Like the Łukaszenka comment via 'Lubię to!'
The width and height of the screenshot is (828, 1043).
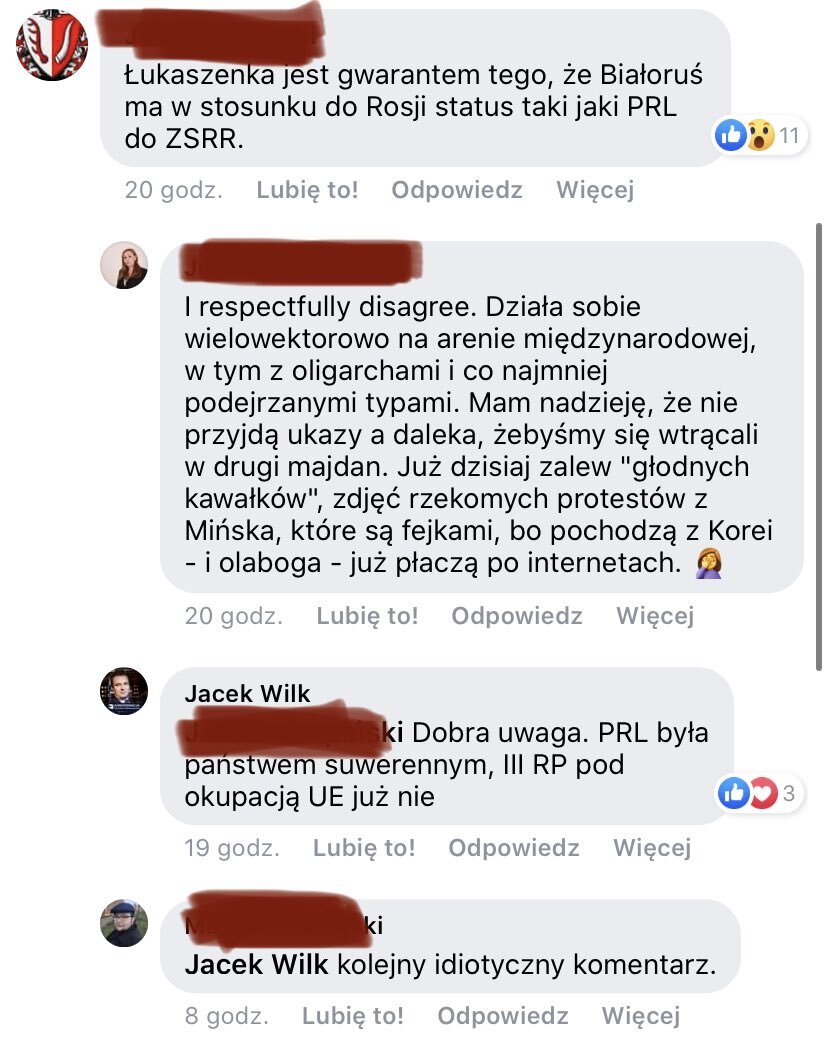307,190
